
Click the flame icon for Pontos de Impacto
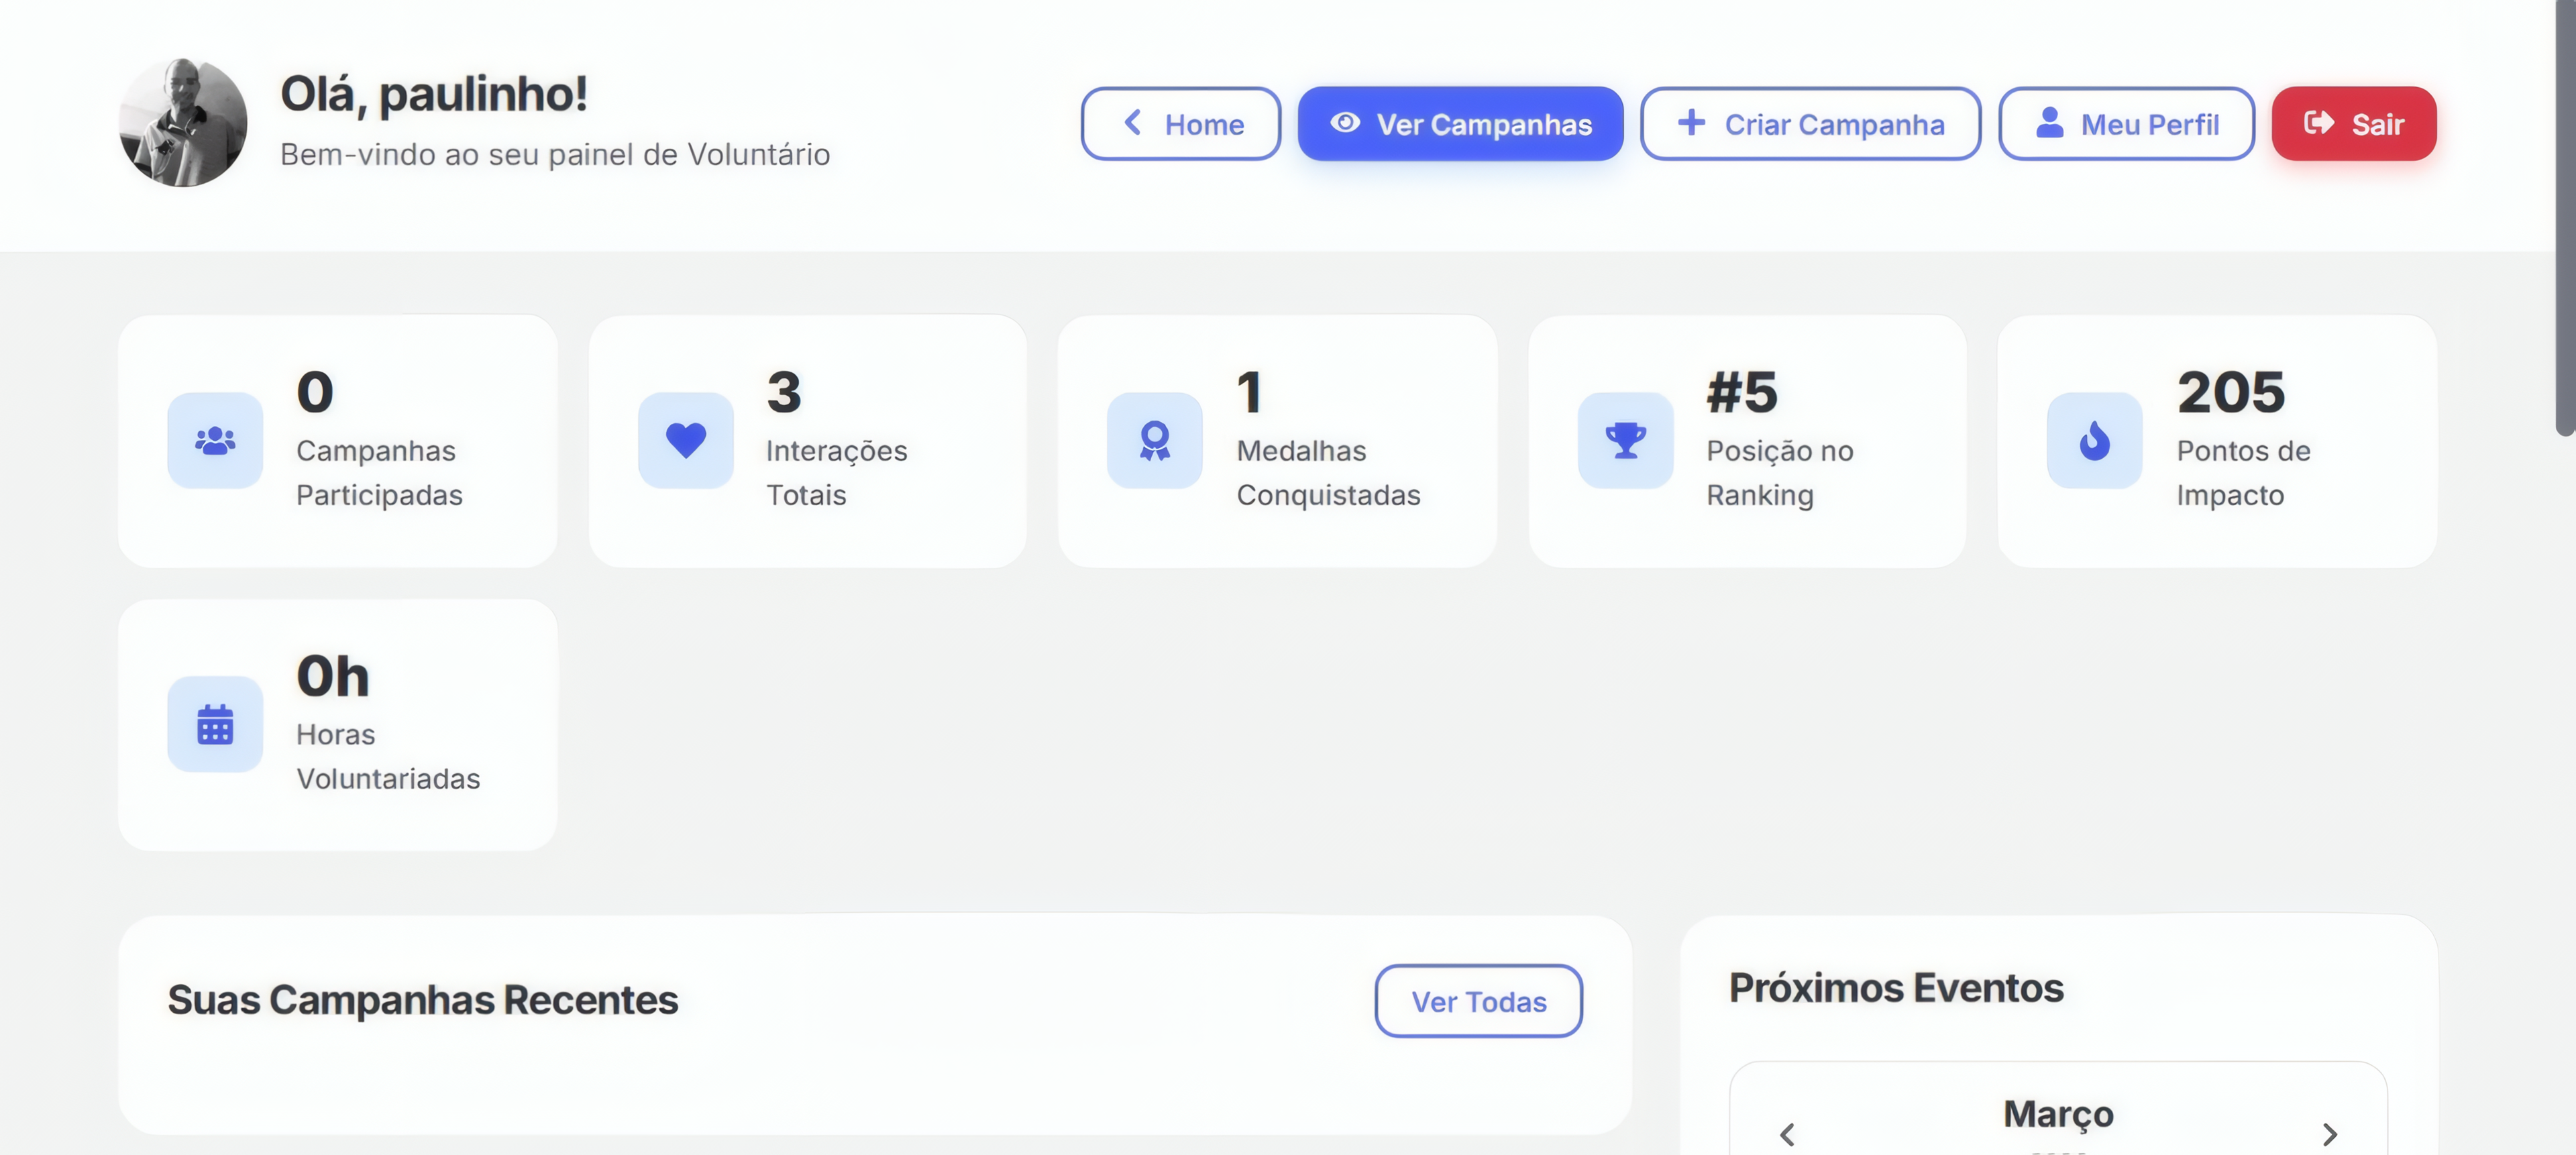point(2095,440)
